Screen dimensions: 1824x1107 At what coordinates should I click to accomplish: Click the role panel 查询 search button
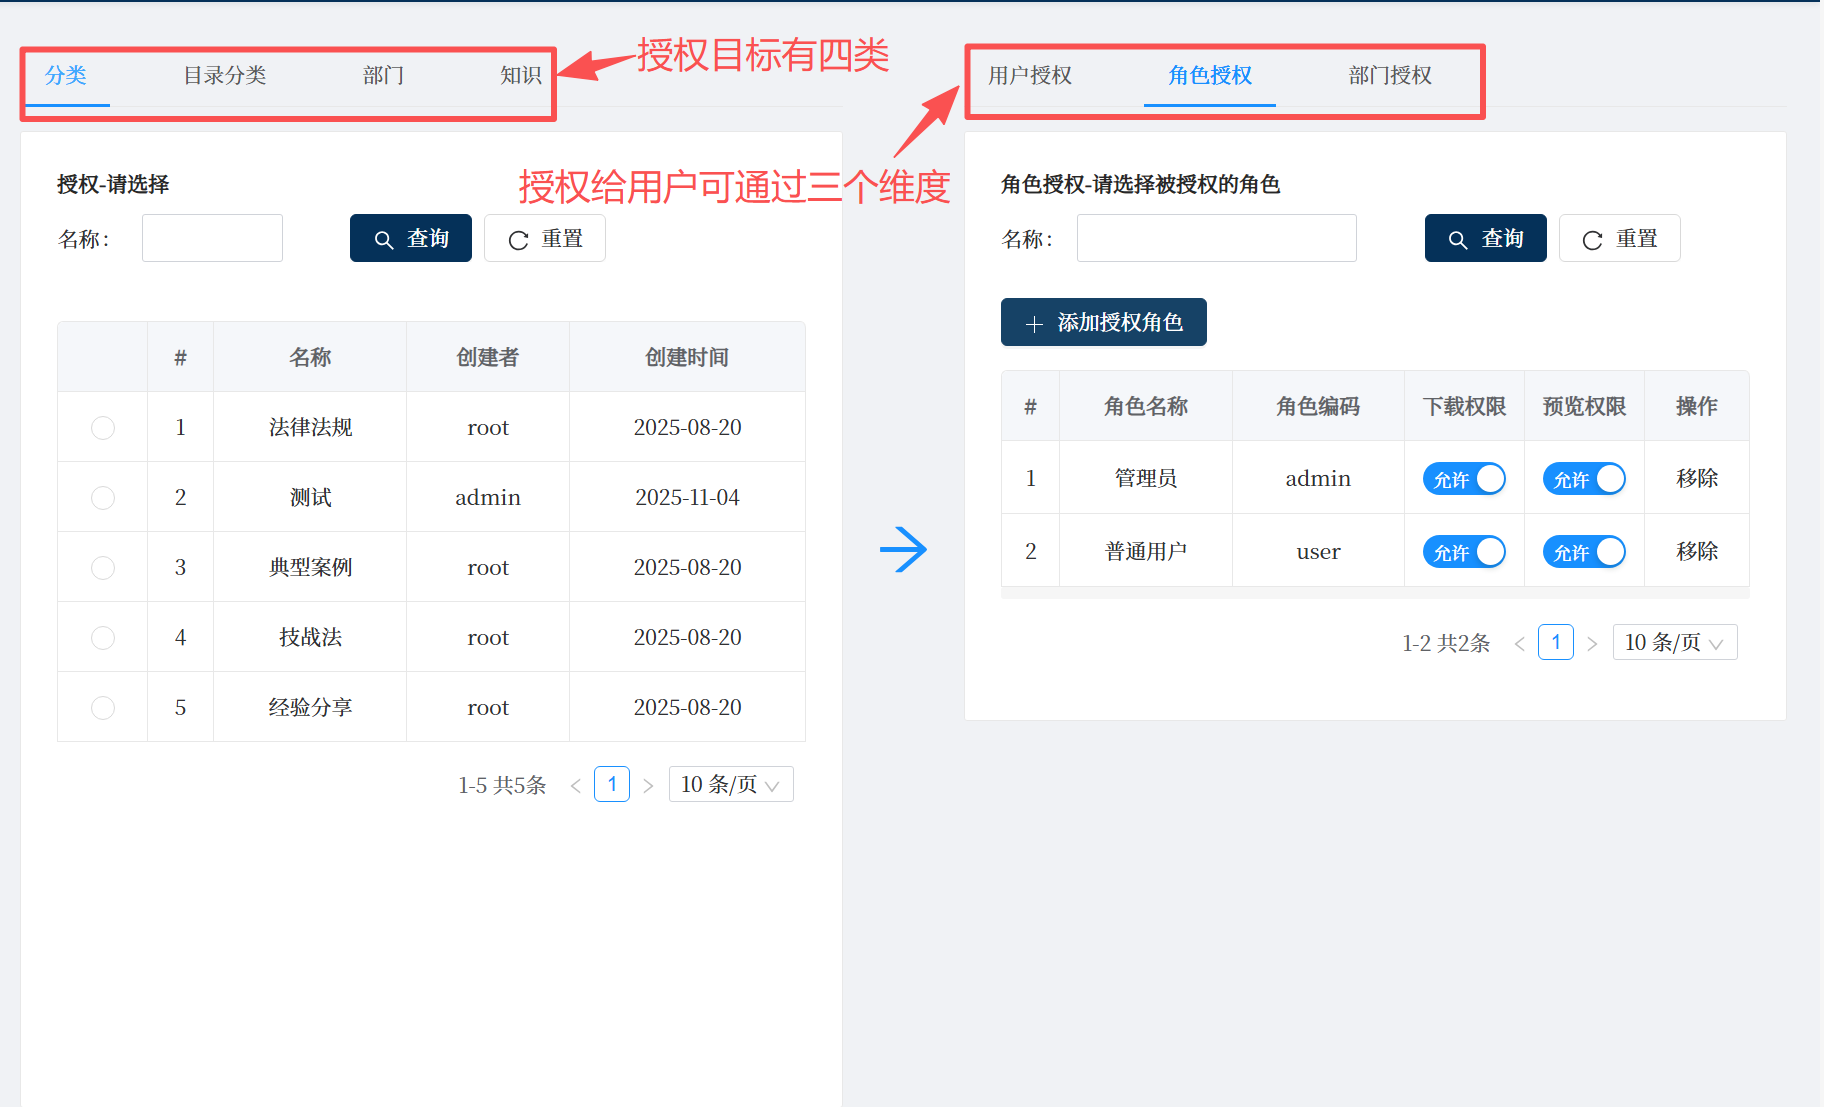pos(1485,239)
